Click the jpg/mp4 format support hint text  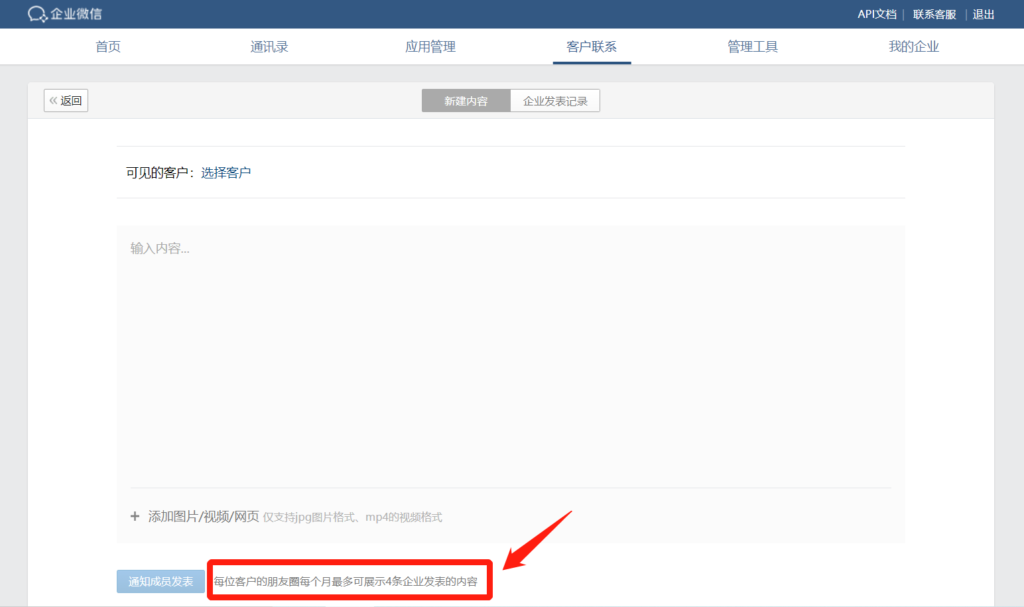click(352, 518)
